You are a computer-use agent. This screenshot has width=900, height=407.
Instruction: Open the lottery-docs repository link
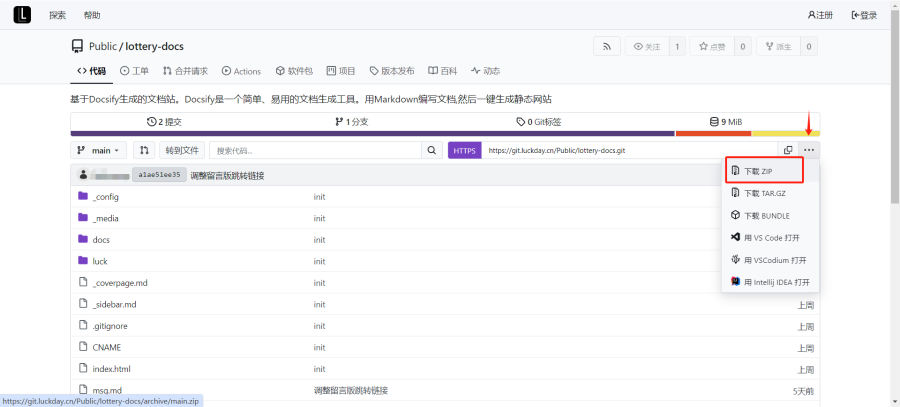pos(154,46)
